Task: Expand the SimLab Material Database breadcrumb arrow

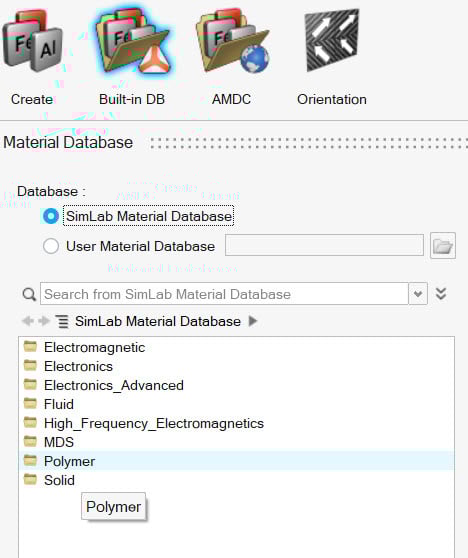Action: (x=253, y=321)
